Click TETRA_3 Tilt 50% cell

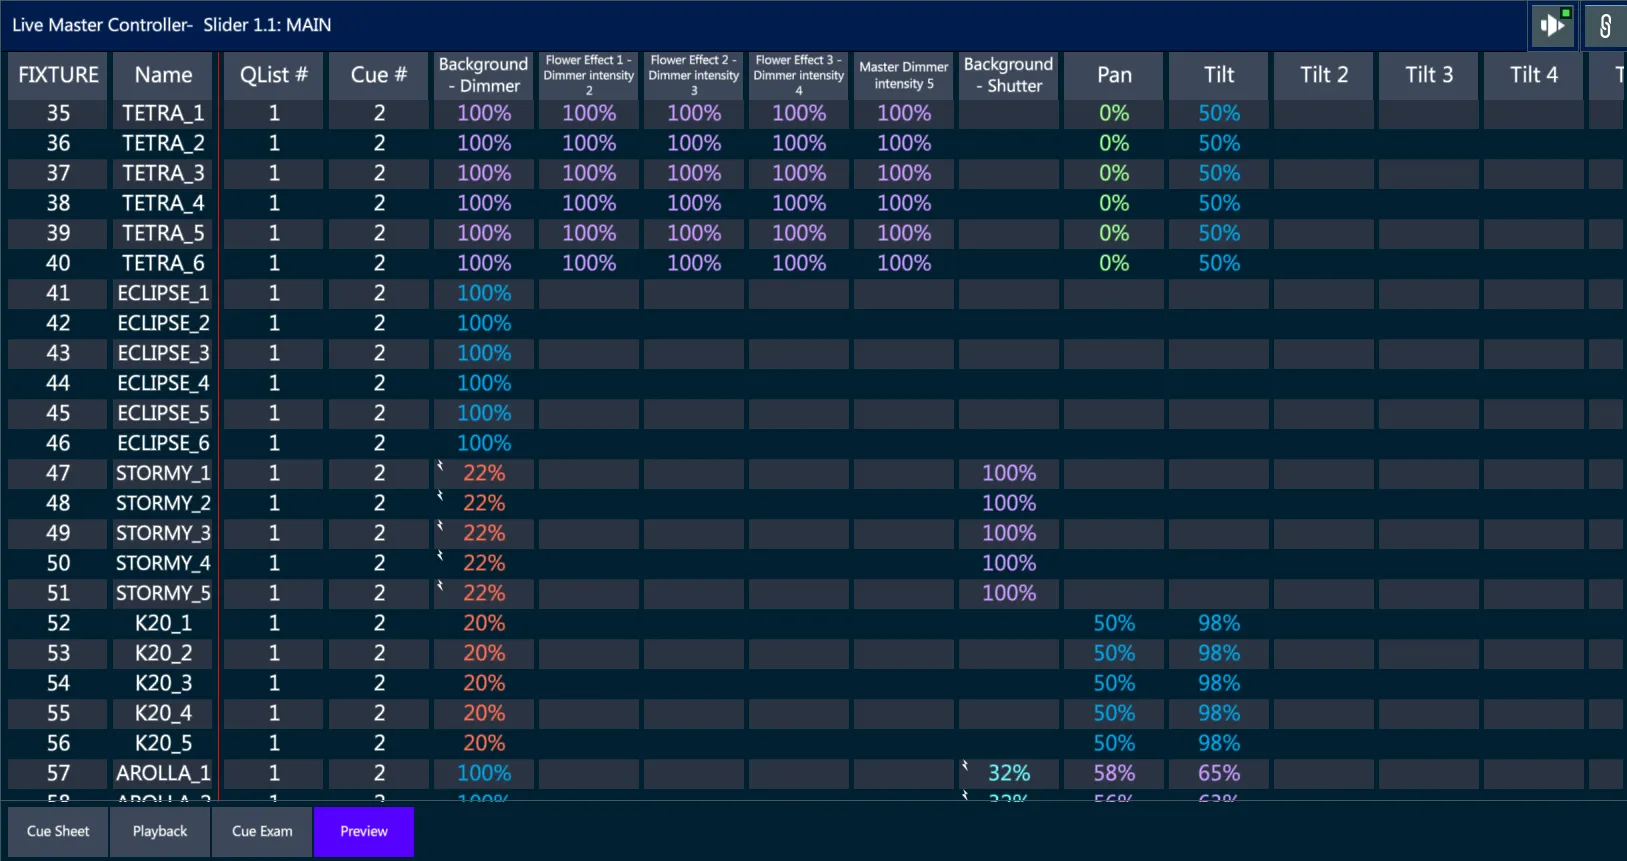tap(1219, 173)
